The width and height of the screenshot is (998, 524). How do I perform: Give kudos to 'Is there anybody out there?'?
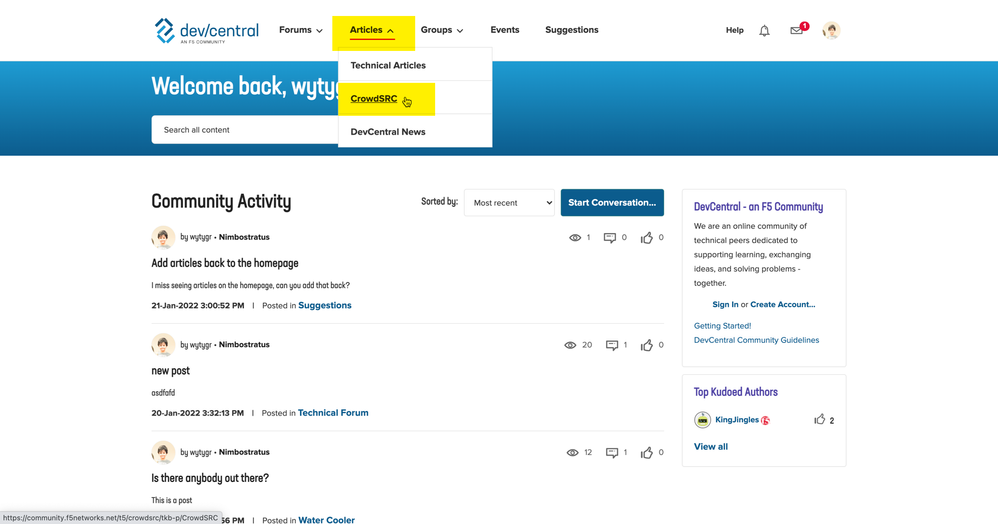[647, 453]
